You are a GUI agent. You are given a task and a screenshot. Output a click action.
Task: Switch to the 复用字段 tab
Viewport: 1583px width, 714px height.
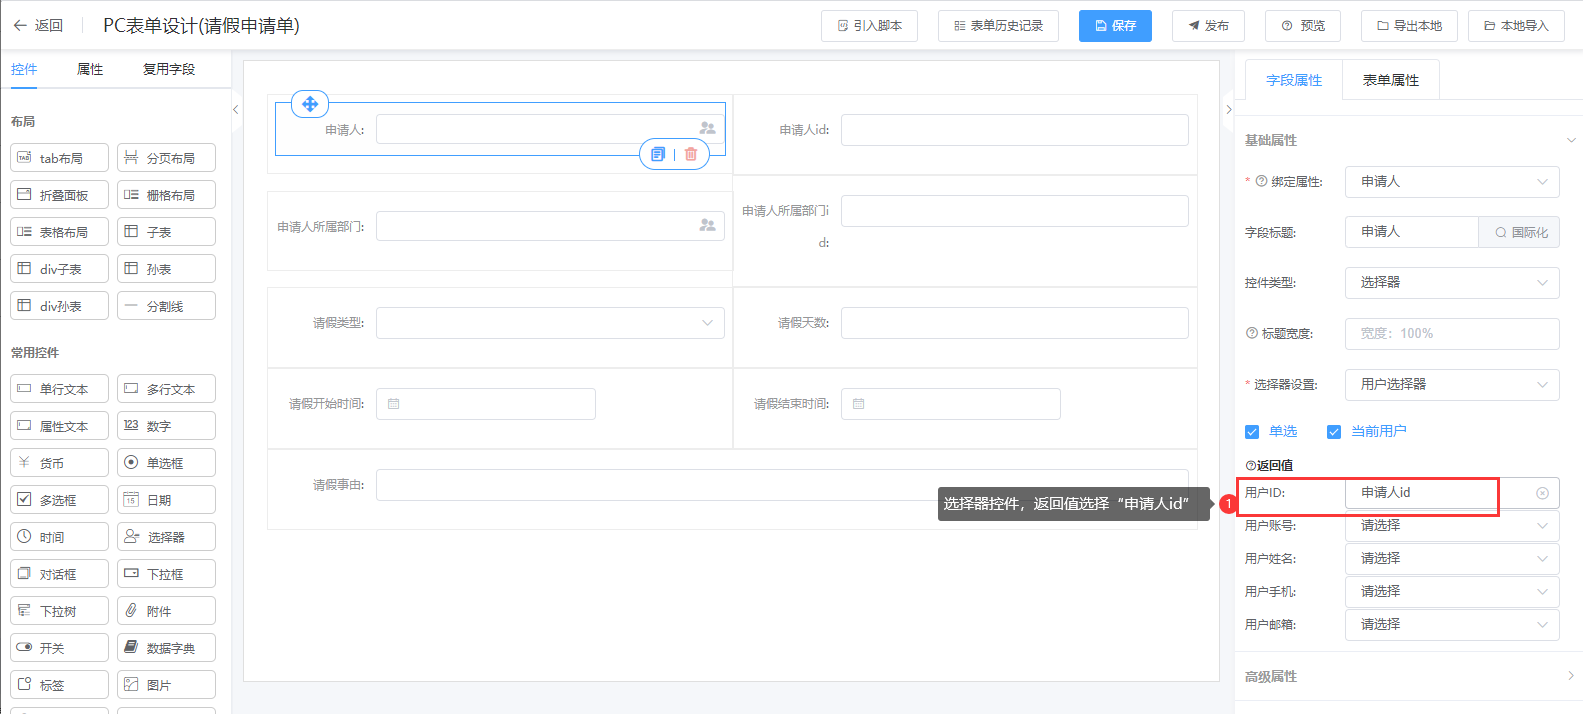tap(169, 69)
